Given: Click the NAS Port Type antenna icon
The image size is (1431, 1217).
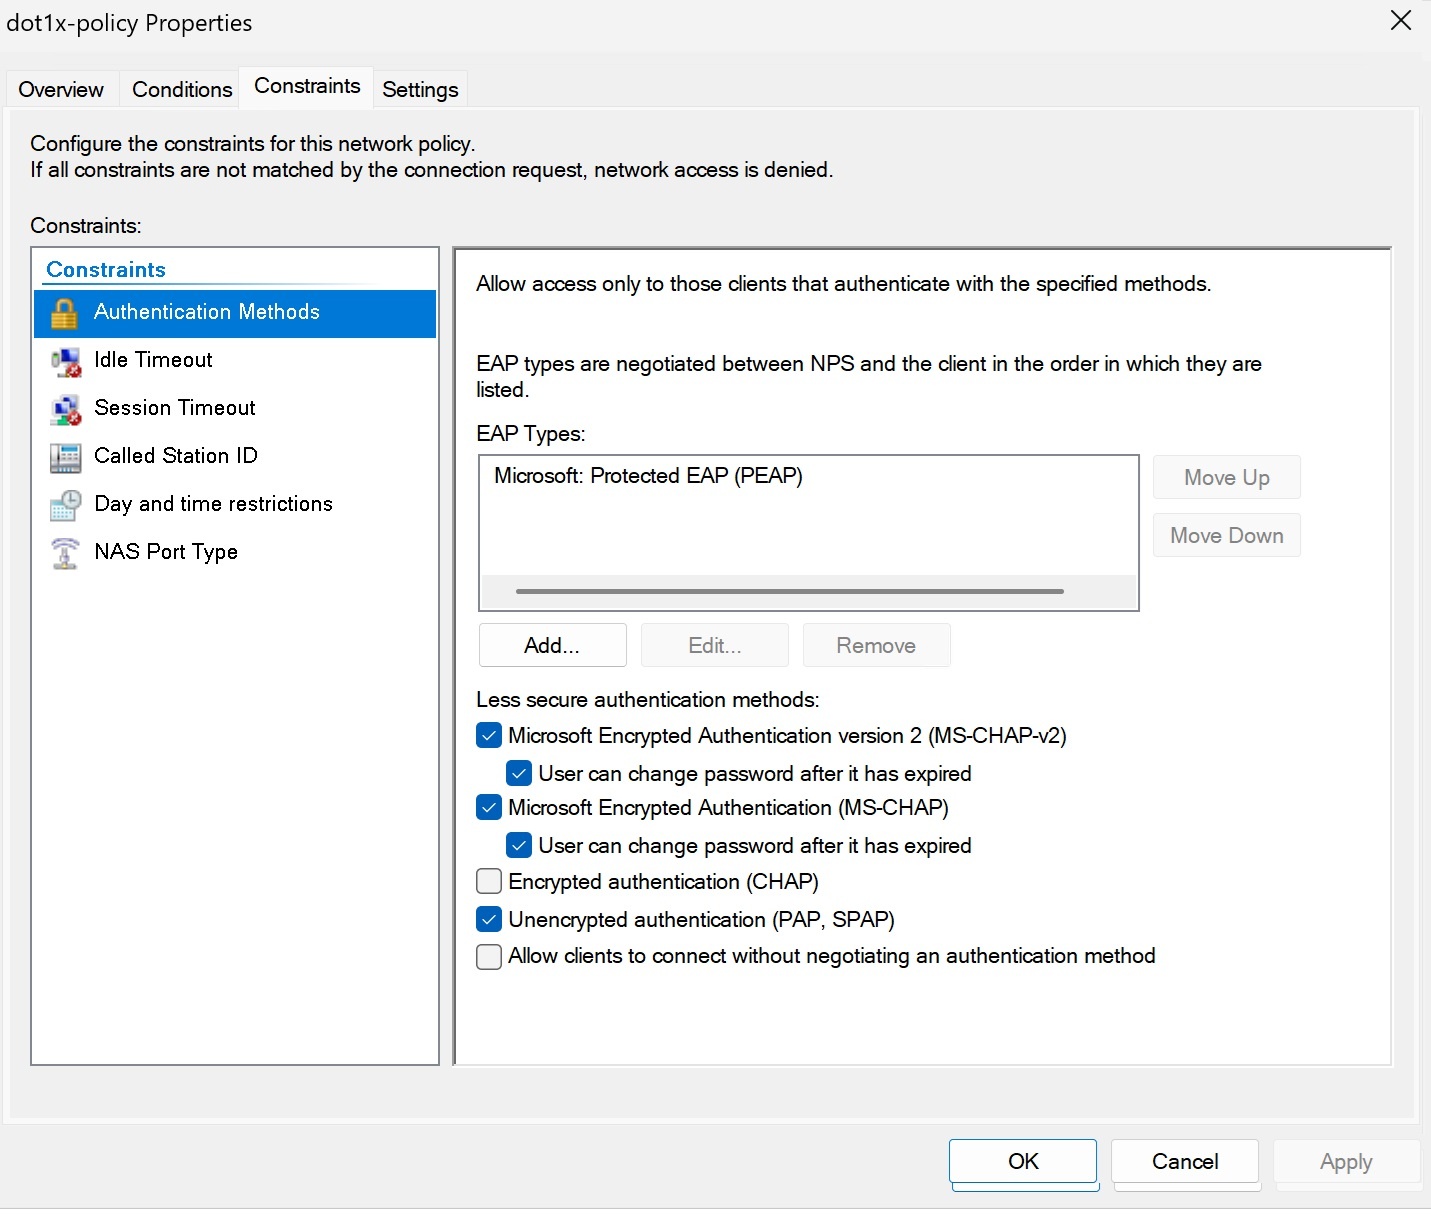Looking at the screenshot, I should point(65,553).
